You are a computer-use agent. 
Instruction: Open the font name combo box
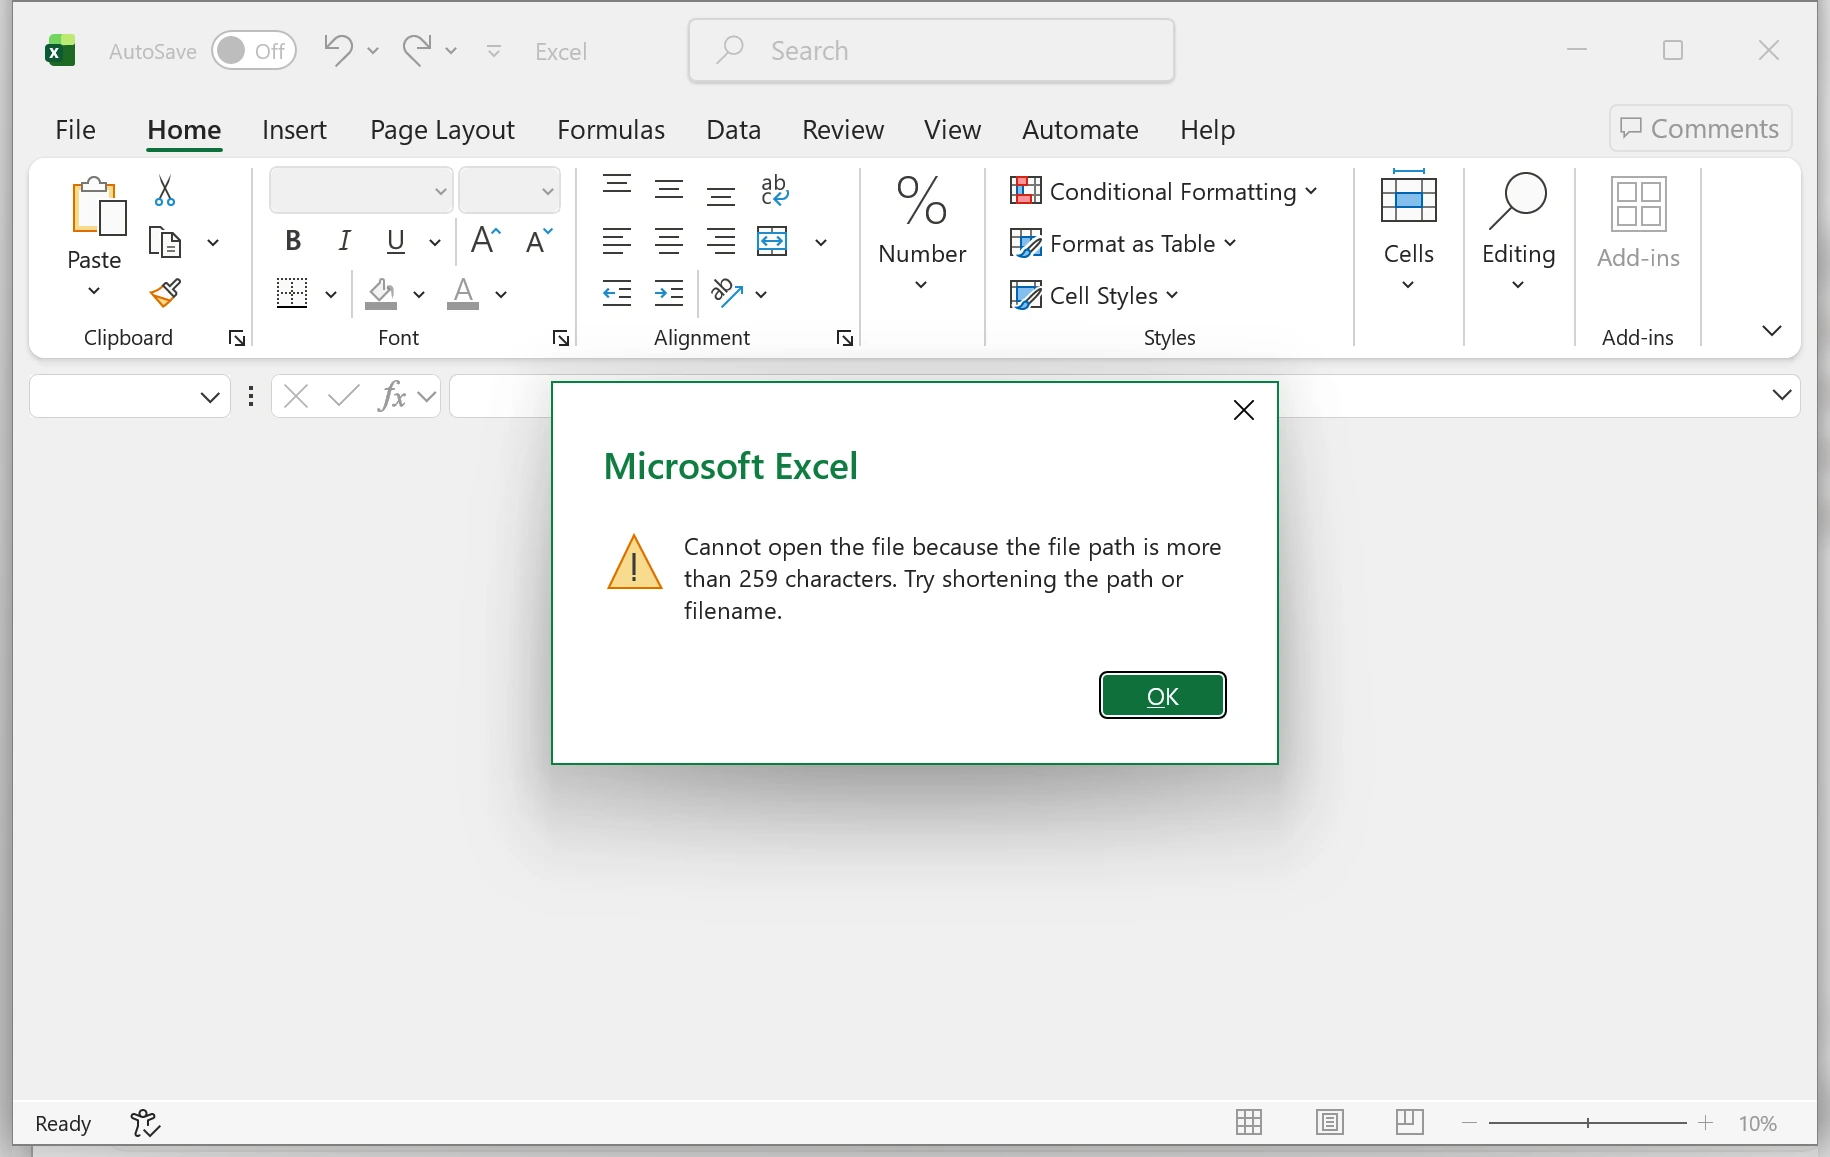(361, 190)
